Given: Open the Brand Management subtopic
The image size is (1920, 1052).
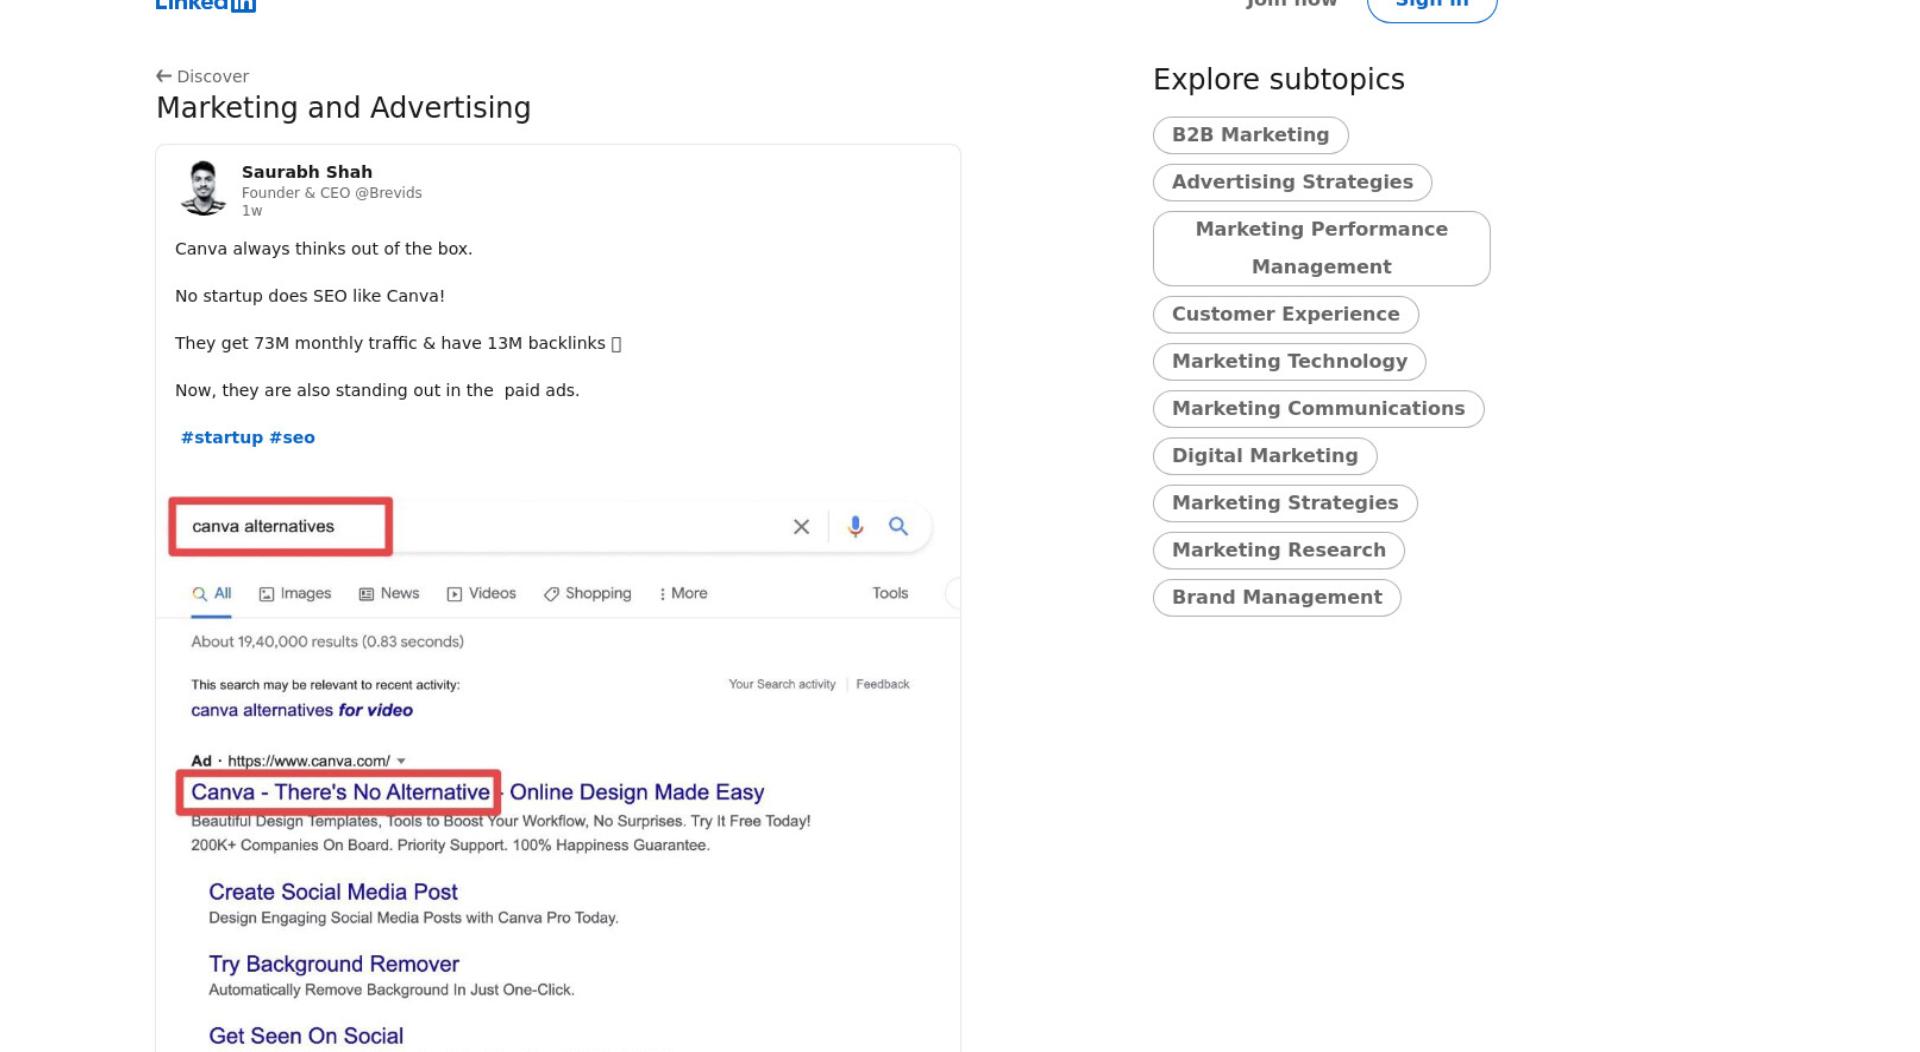Looking at the screenshot, I should 1277,596.
